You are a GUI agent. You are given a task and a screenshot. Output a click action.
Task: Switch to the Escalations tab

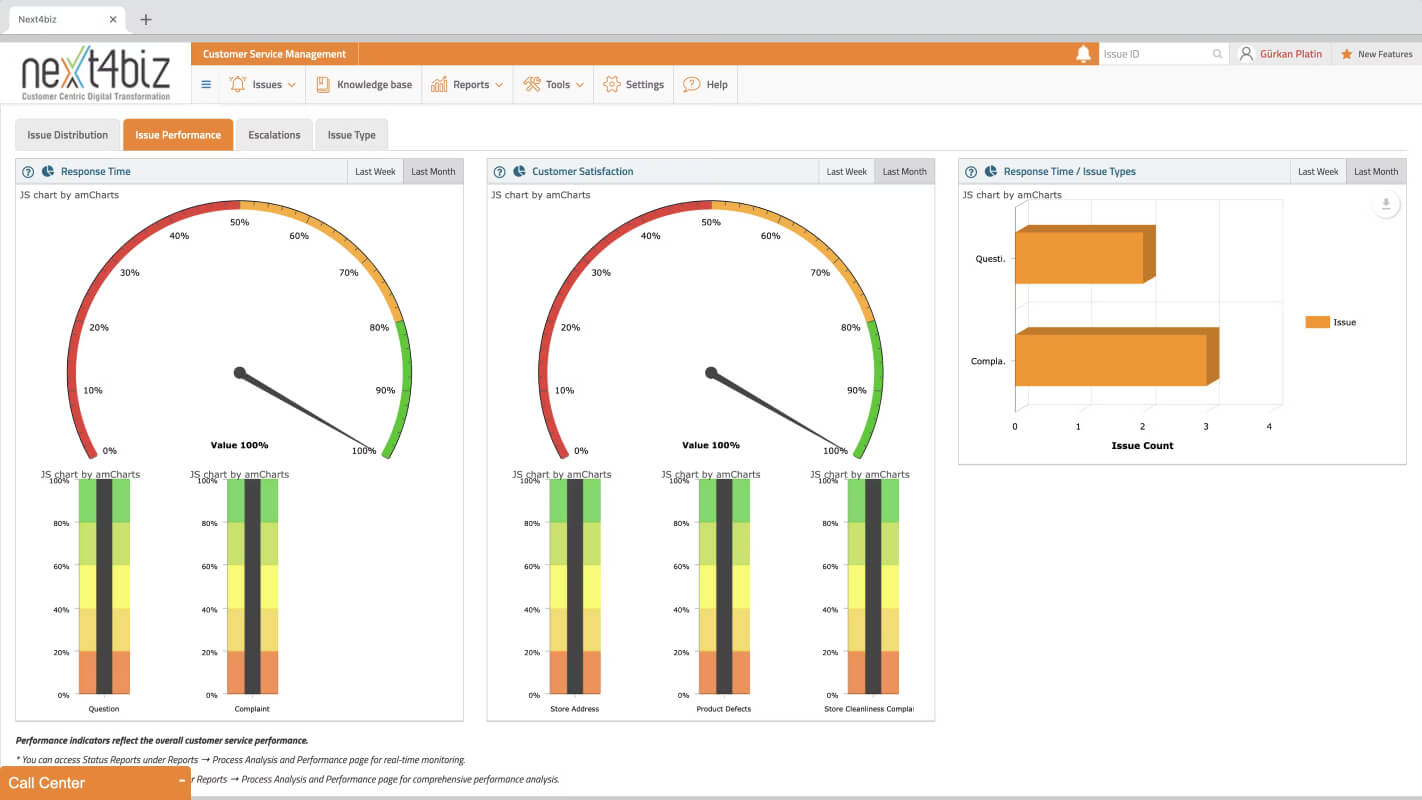click(x=274, y=135)
